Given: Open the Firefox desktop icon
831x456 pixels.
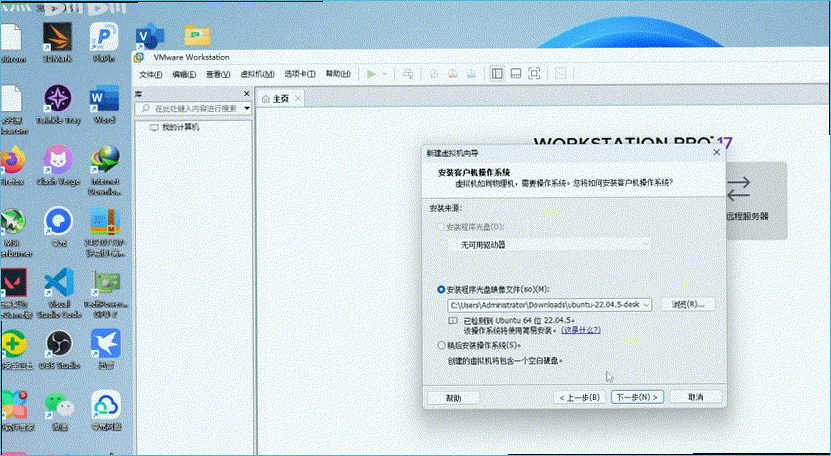Looking at the screenshot, I should [x=13, y=166].
